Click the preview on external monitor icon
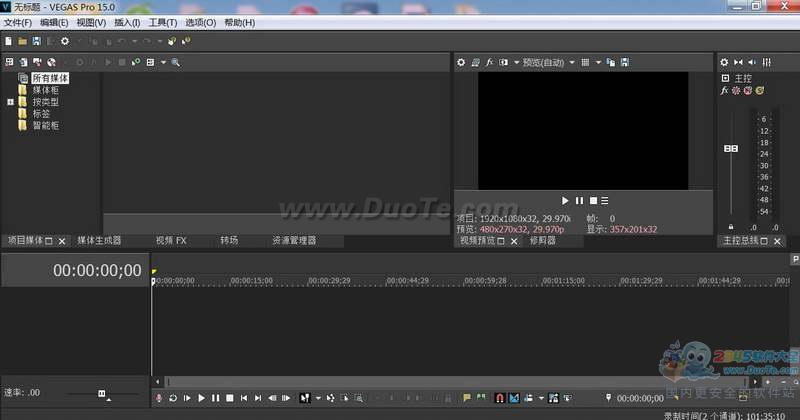 476,62
